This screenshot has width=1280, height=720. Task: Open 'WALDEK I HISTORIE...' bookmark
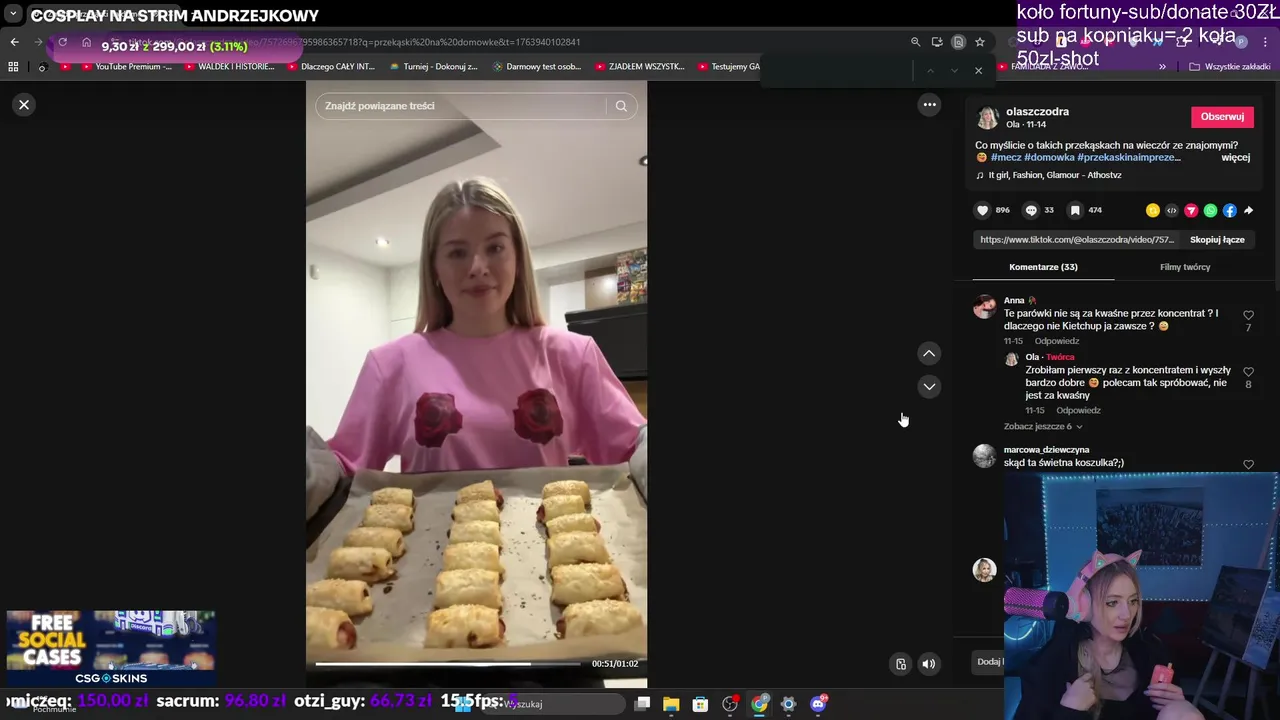229,67
